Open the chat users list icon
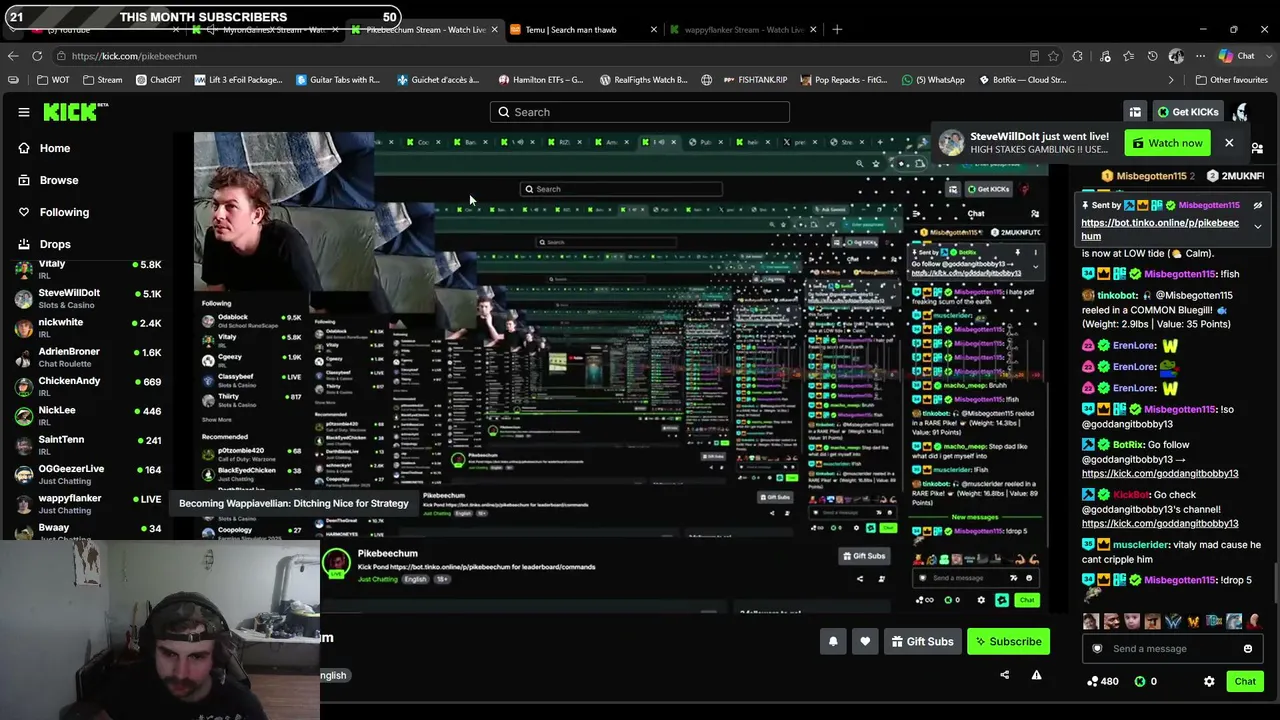 coord(1257,148)
